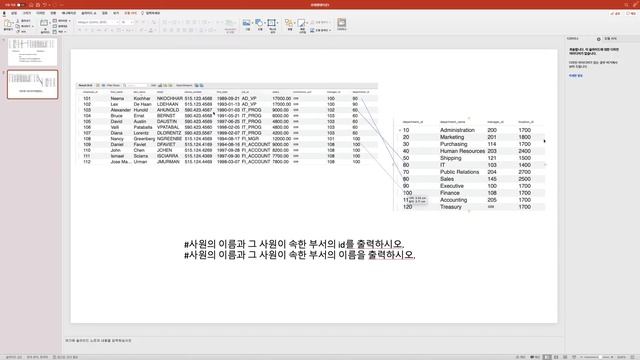
Task: Open the Comments icon at top right
Action: [x=632, y=13]
